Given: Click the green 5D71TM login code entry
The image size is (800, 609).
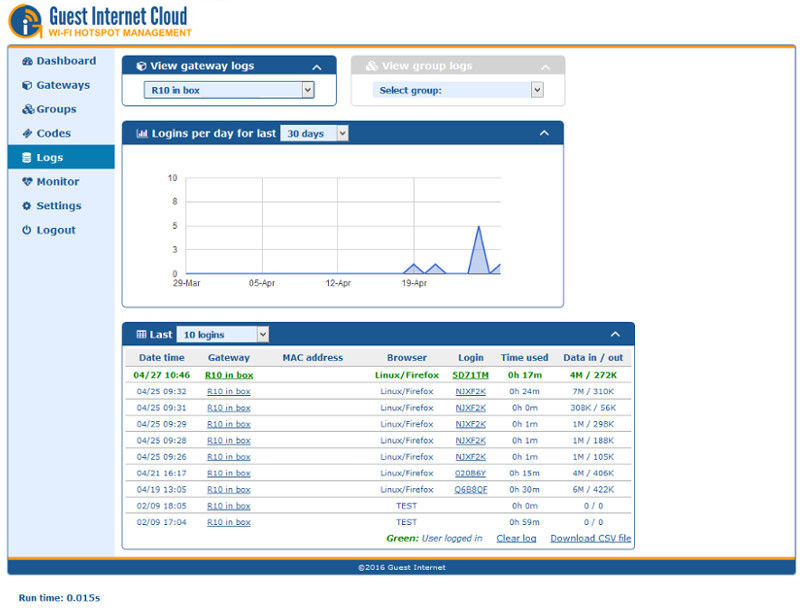Looking at the screenshot, I should click(x=470, y=374).
